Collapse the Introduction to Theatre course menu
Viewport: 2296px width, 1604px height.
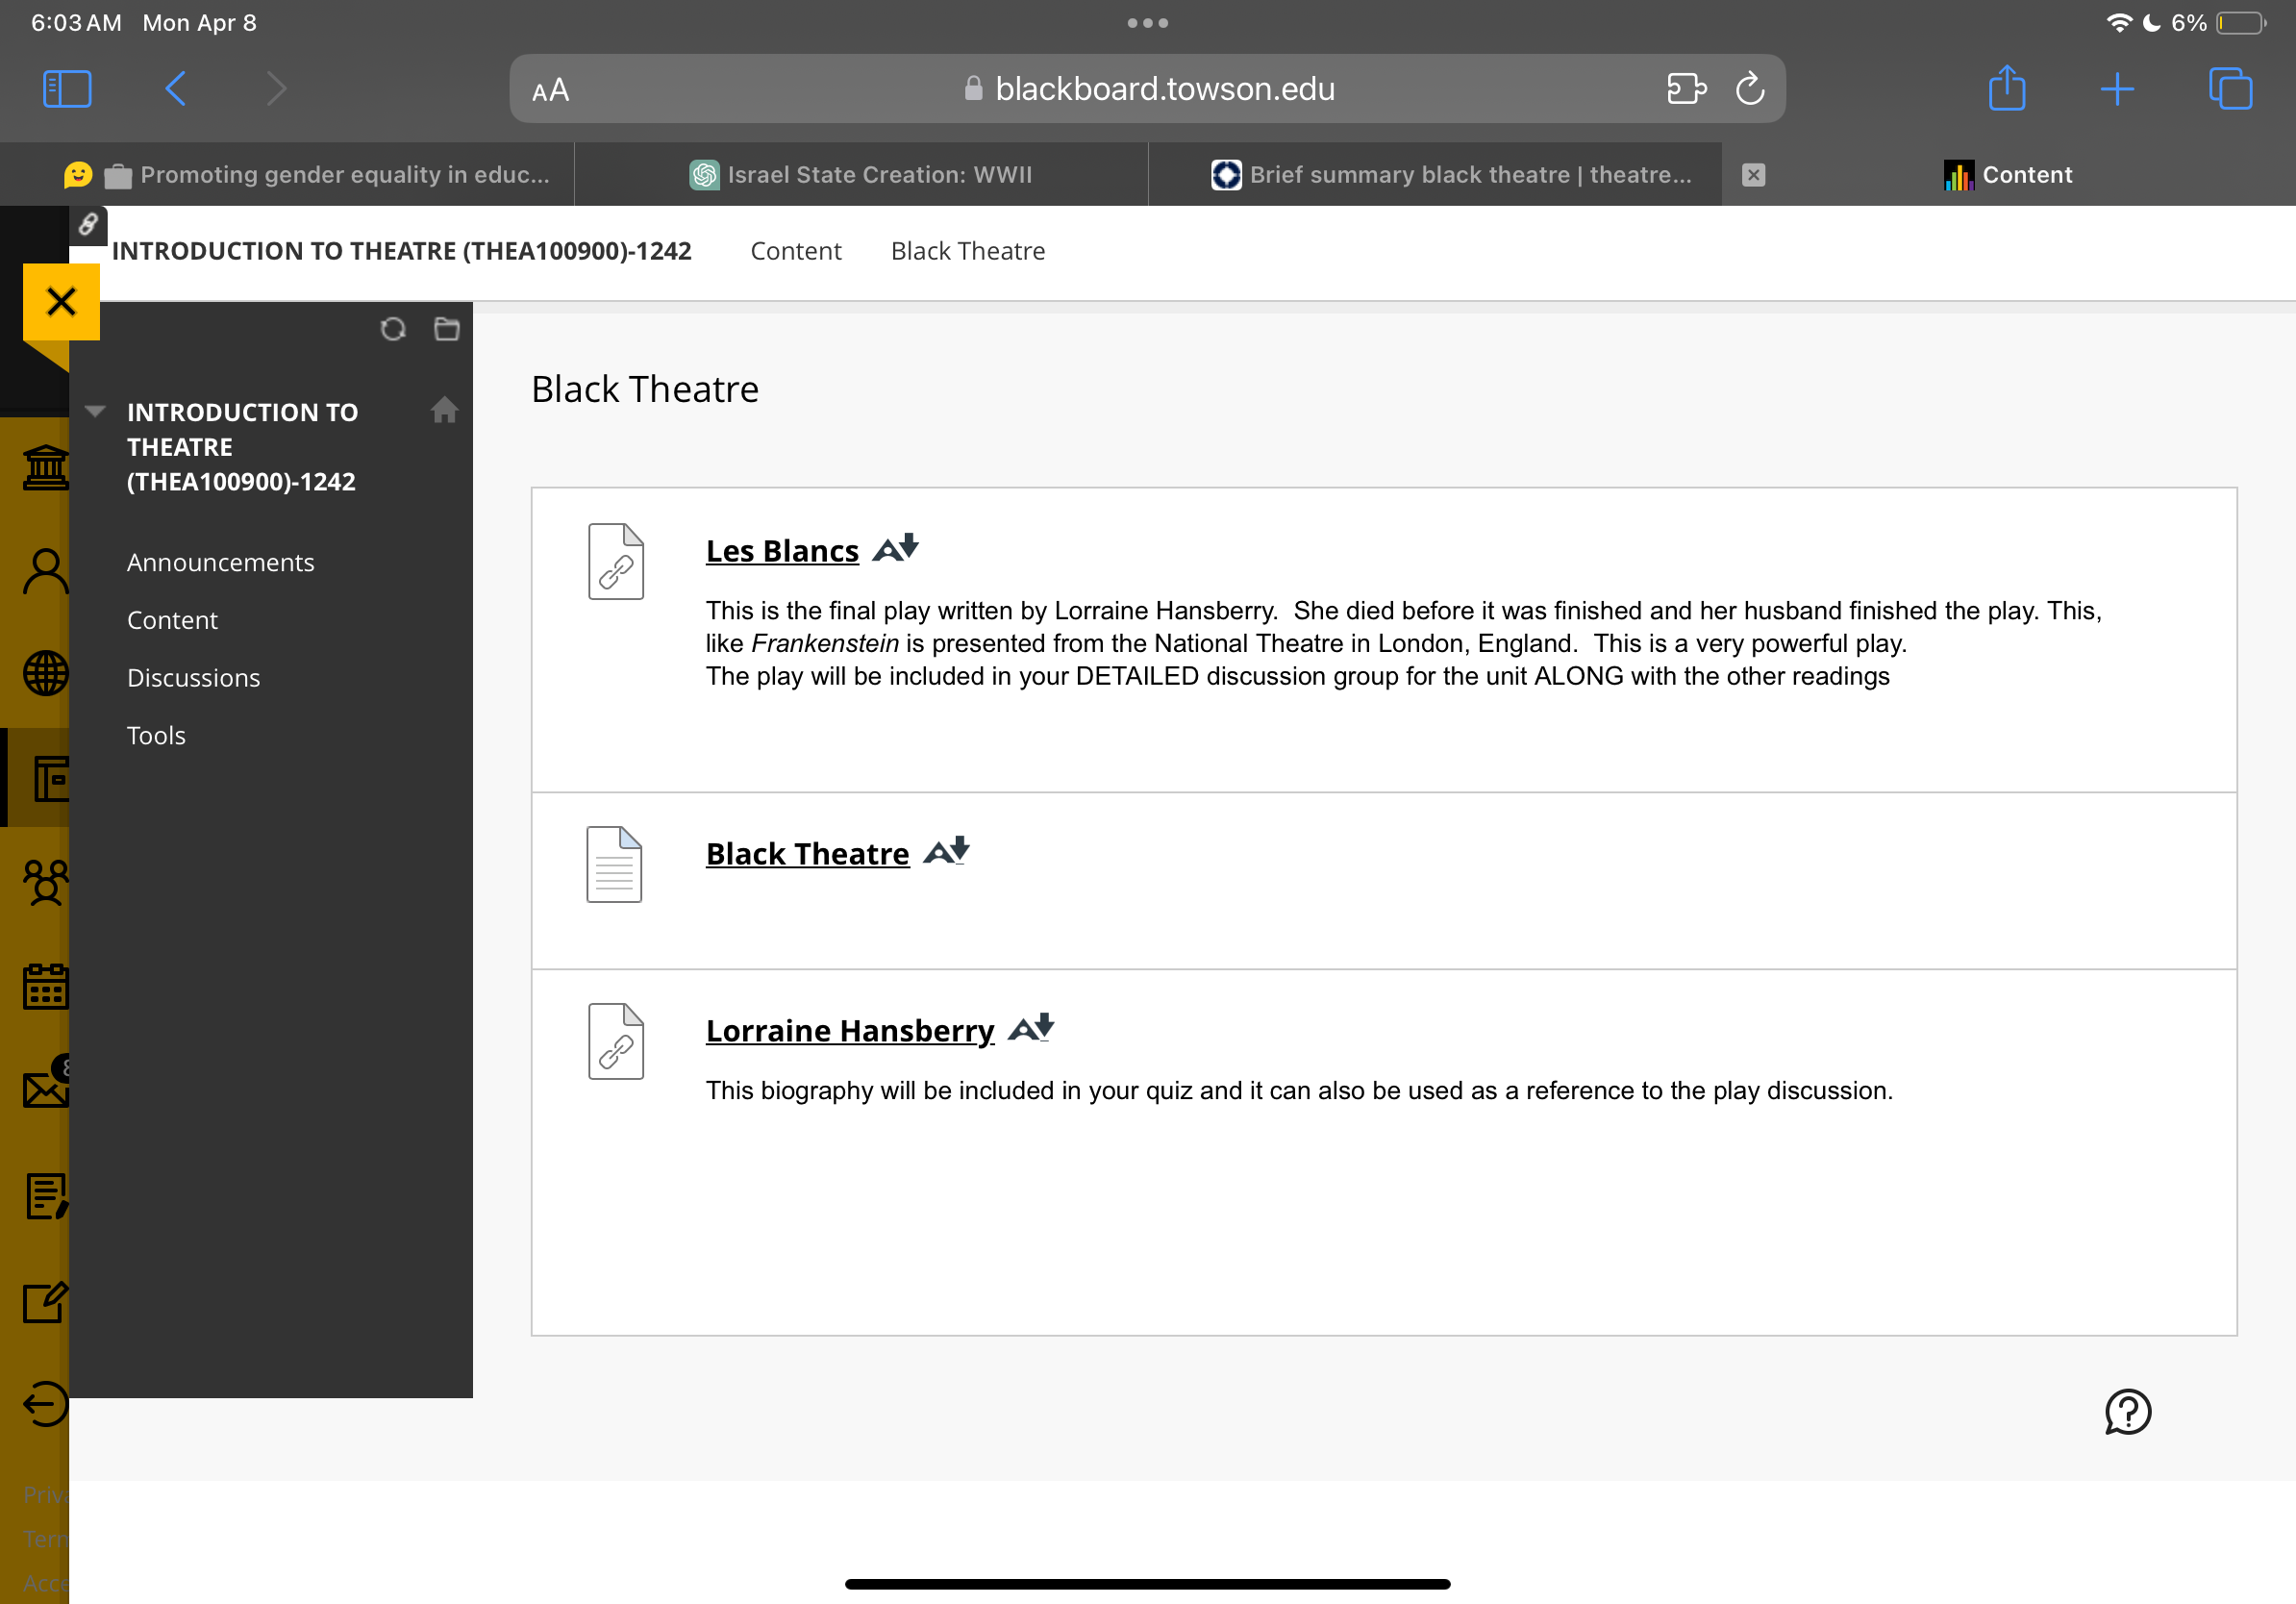click(x=95, y=411)
